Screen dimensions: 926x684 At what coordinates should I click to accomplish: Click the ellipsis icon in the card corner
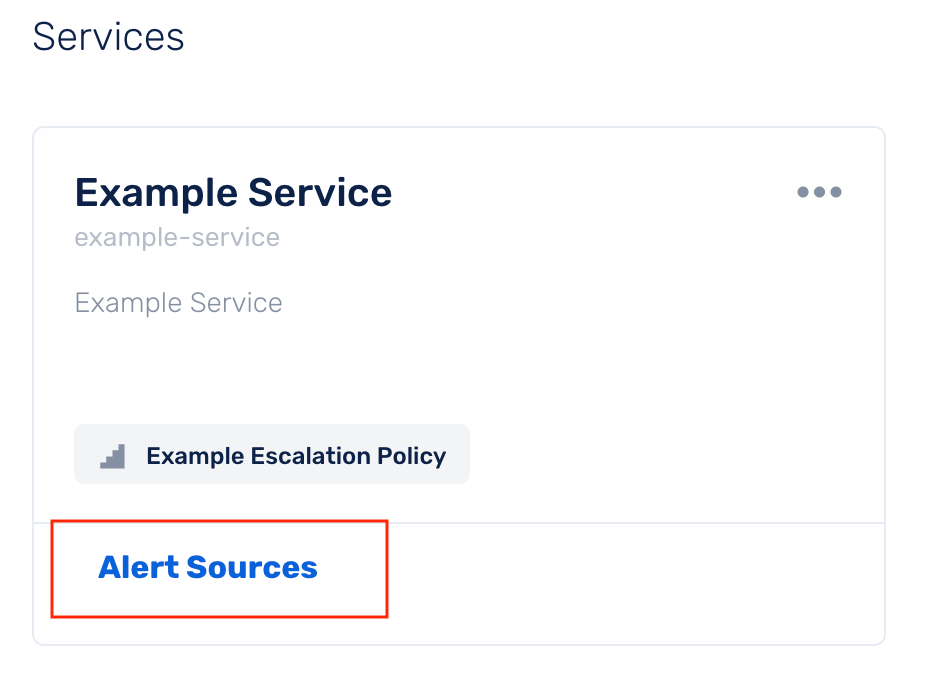[x=819, y=192]
